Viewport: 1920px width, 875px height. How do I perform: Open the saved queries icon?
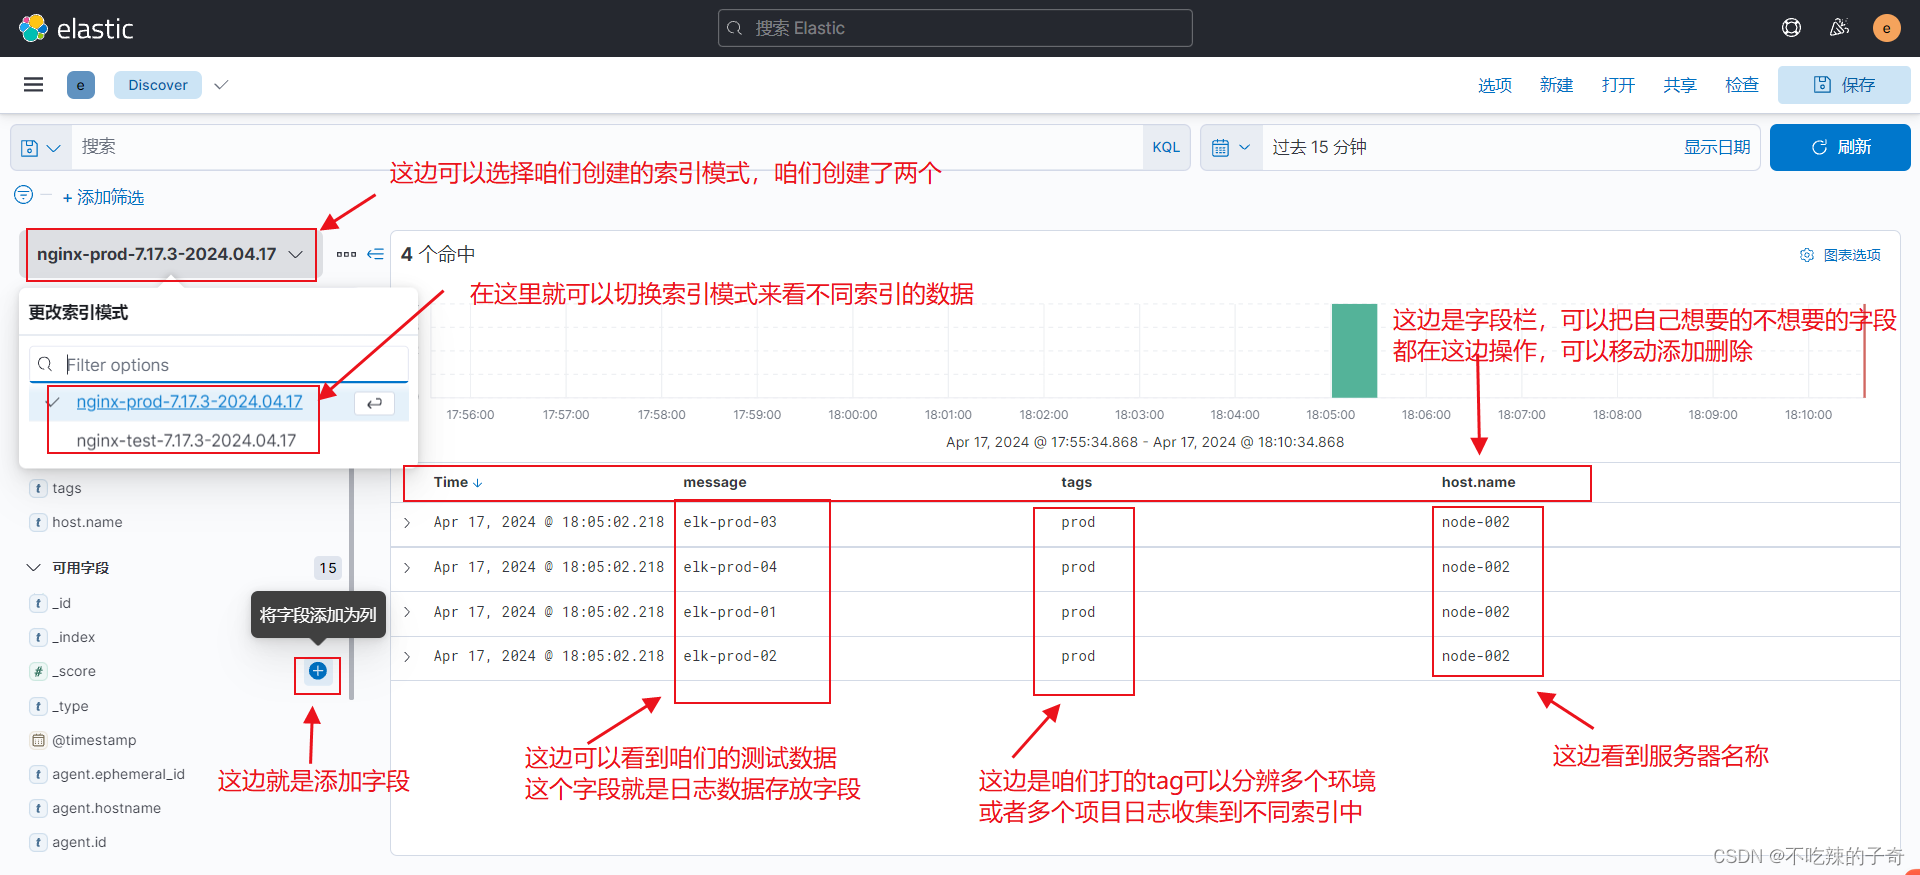40,148
